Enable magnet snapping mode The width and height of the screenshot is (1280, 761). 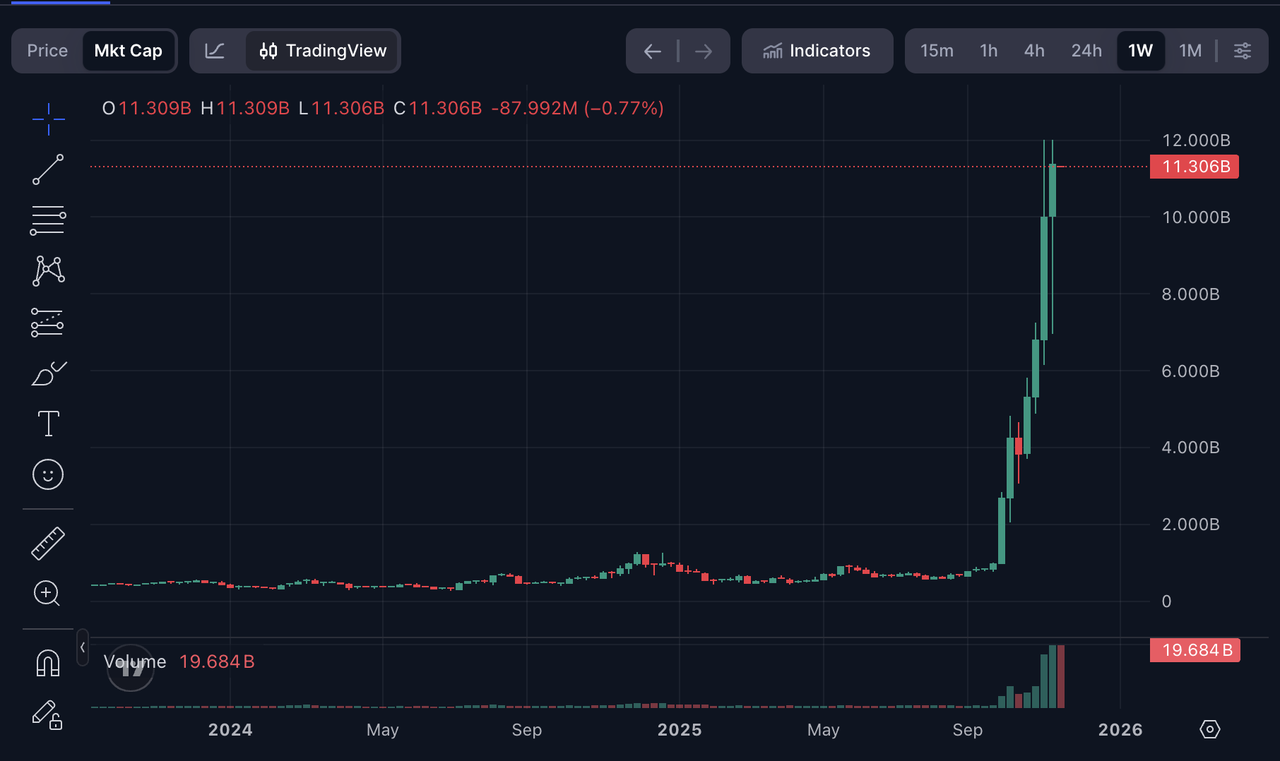[47, 662]
